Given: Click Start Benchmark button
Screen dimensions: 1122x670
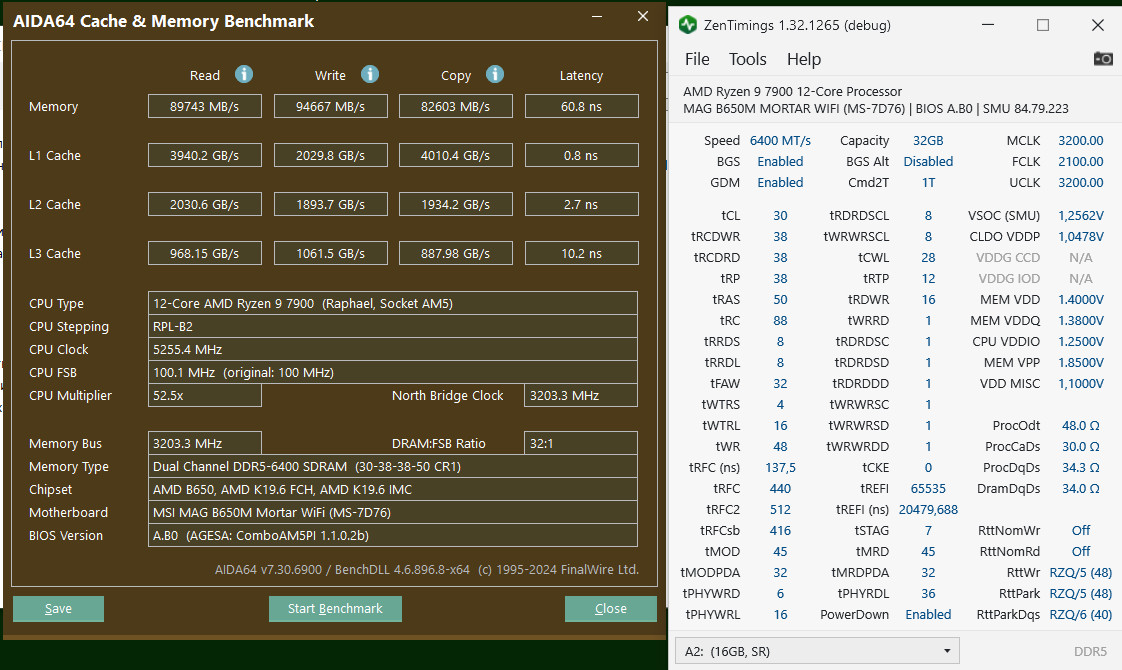Looking at the screenshot, I should 335,608.
